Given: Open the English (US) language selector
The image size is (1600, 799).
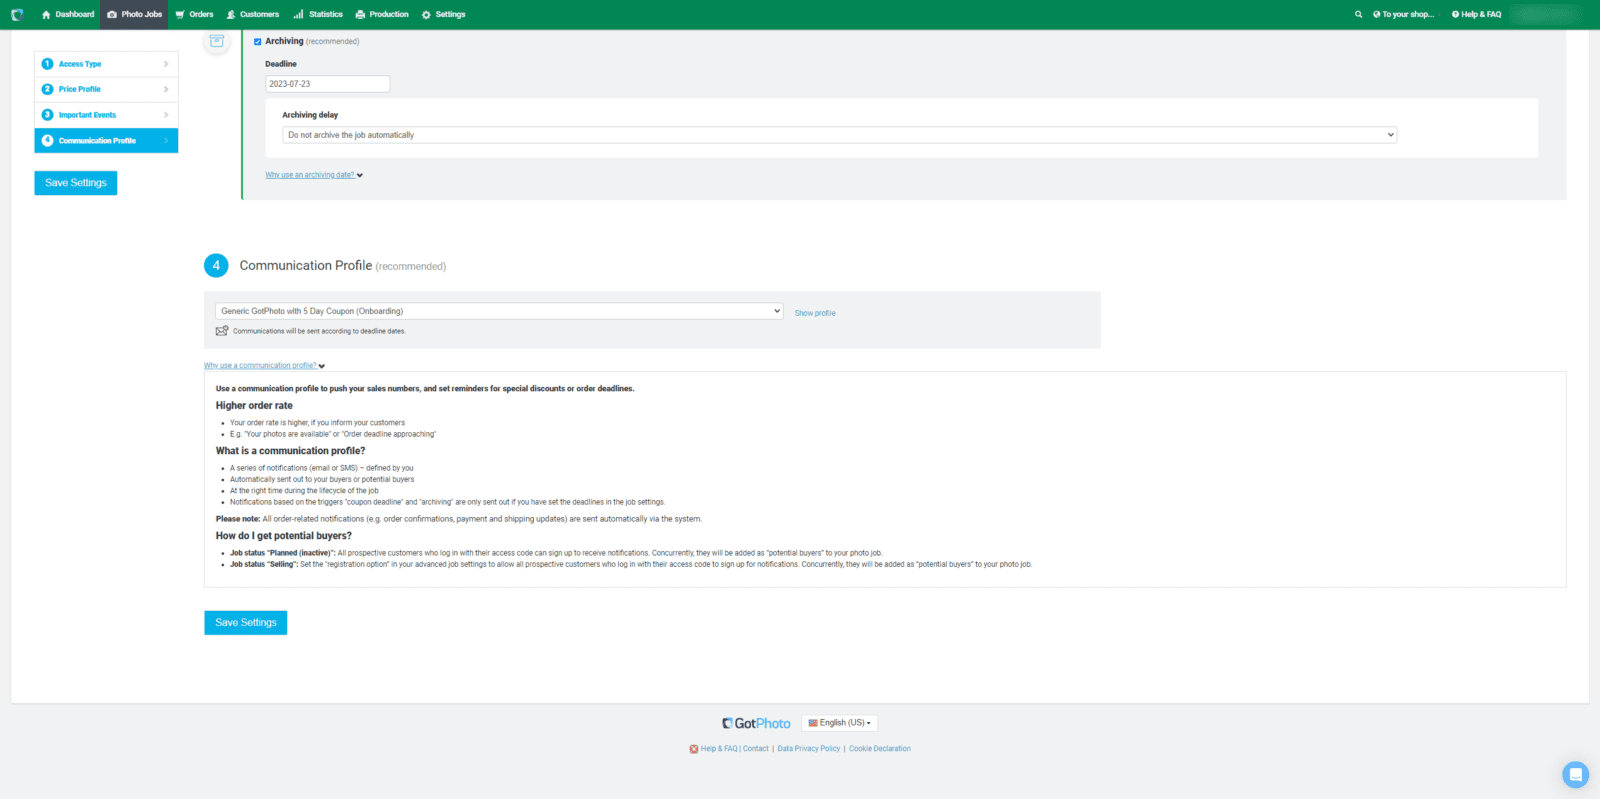Looking at the screenshot, I should click(839, 723).
